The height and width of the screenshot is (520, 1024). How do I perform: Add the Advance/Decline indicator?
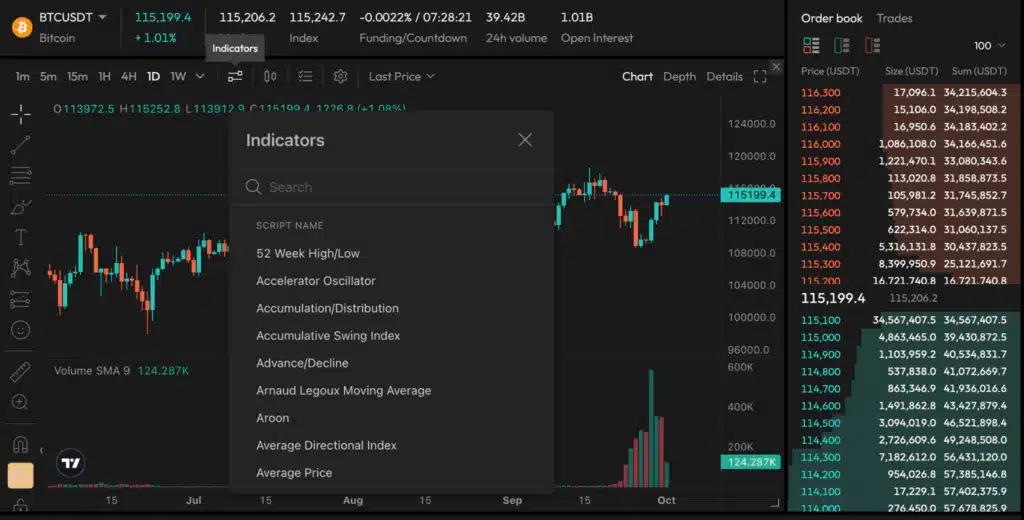point(302,363)
